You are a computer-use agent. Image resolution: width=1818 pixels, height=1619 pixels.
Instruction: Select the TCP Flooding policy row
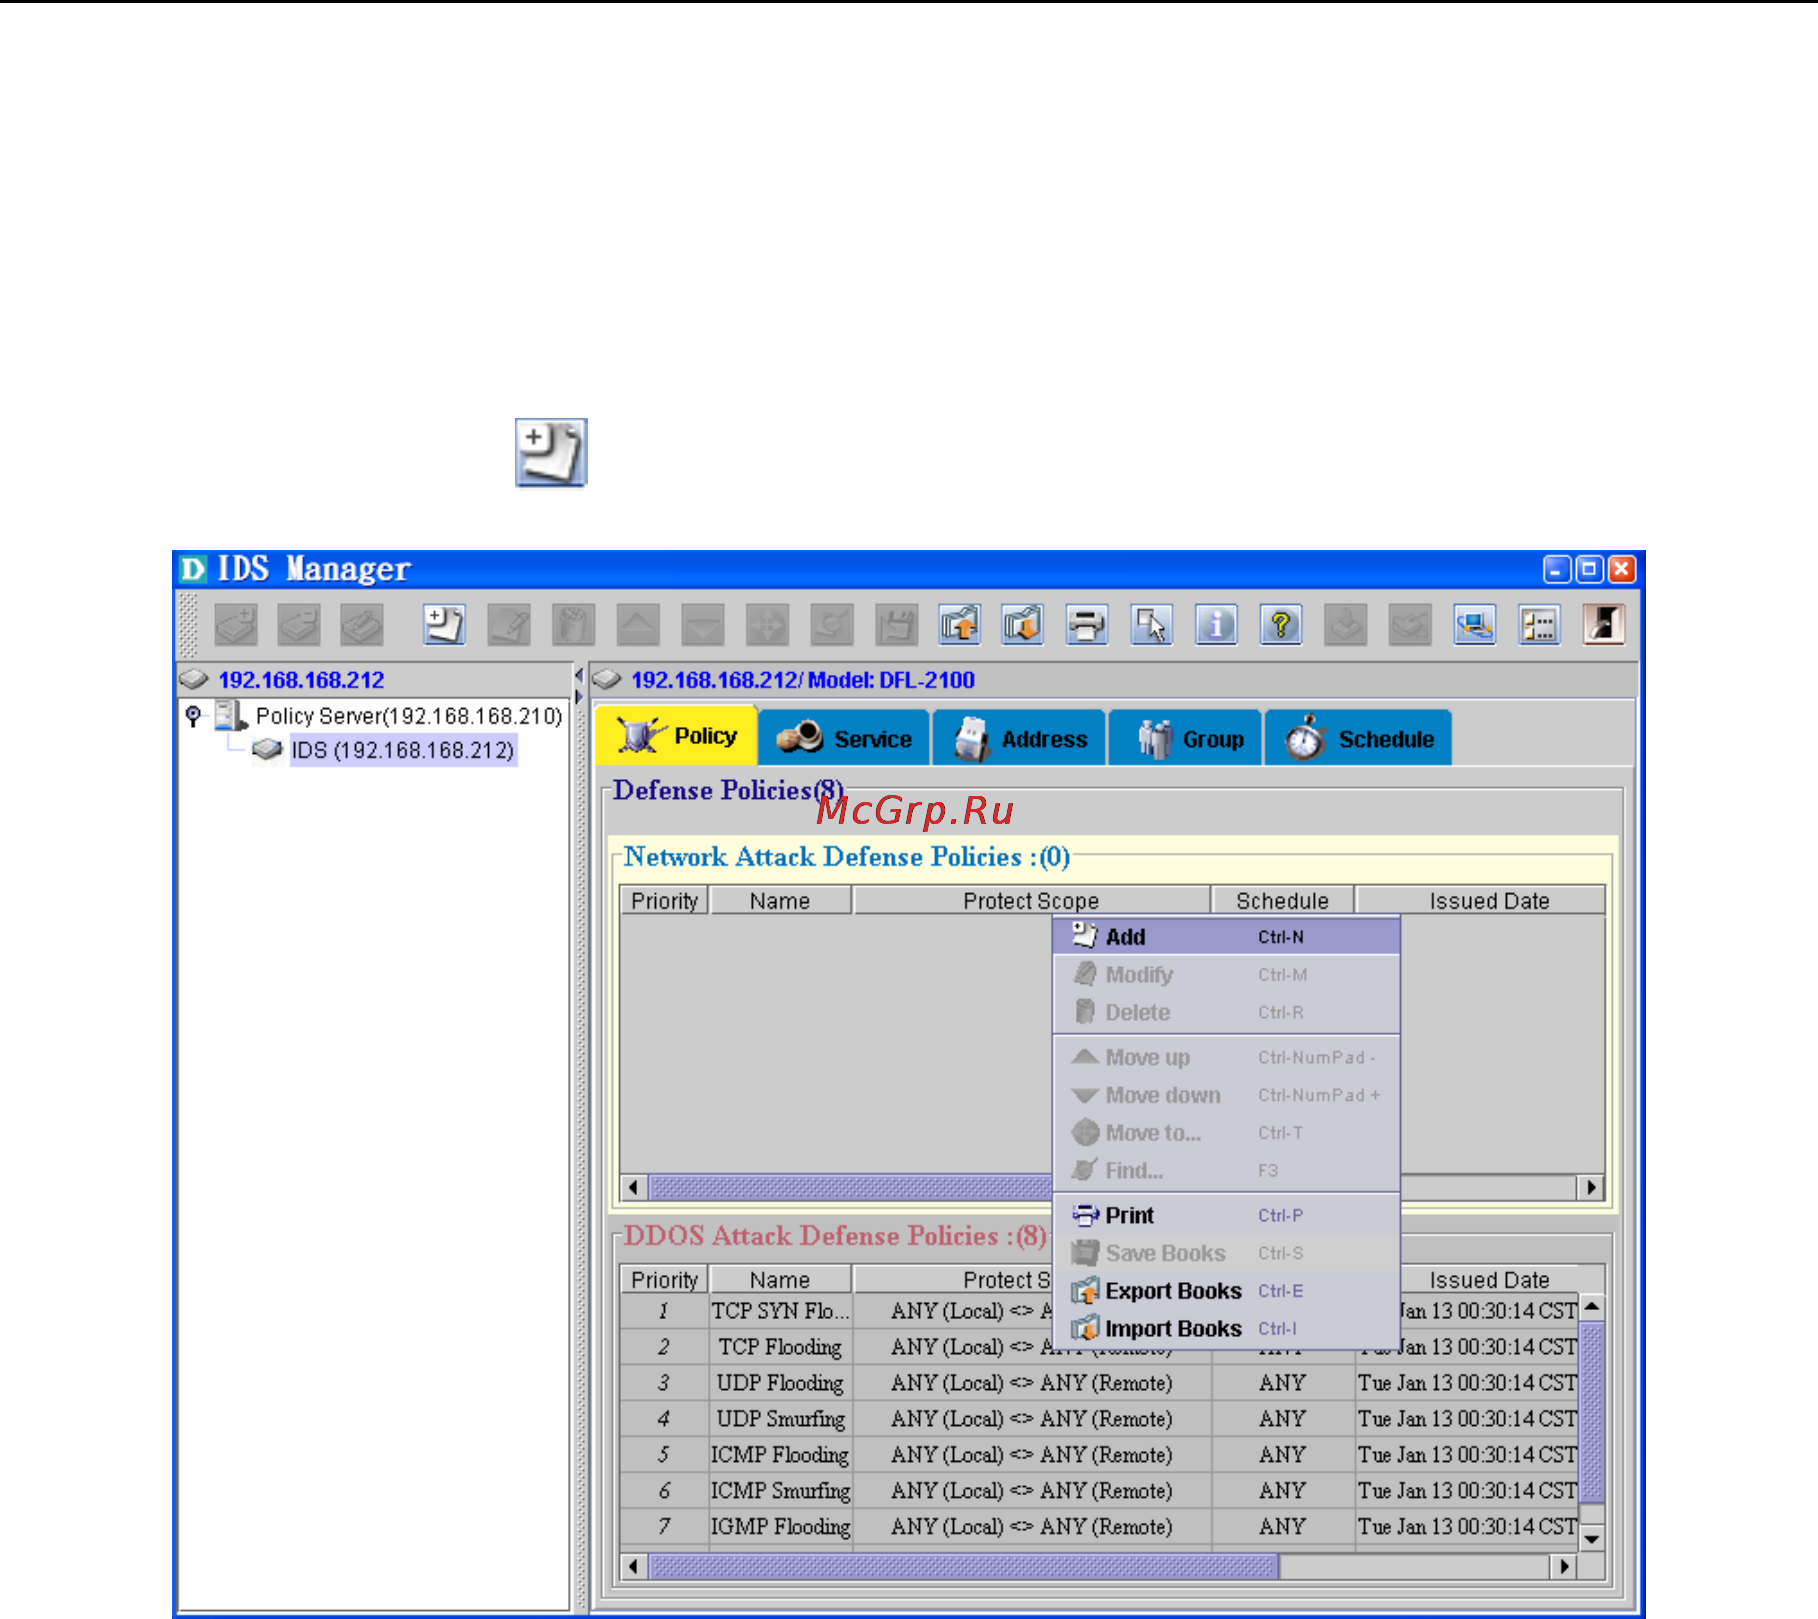pyautogui.click(x=1099, y=1348)
